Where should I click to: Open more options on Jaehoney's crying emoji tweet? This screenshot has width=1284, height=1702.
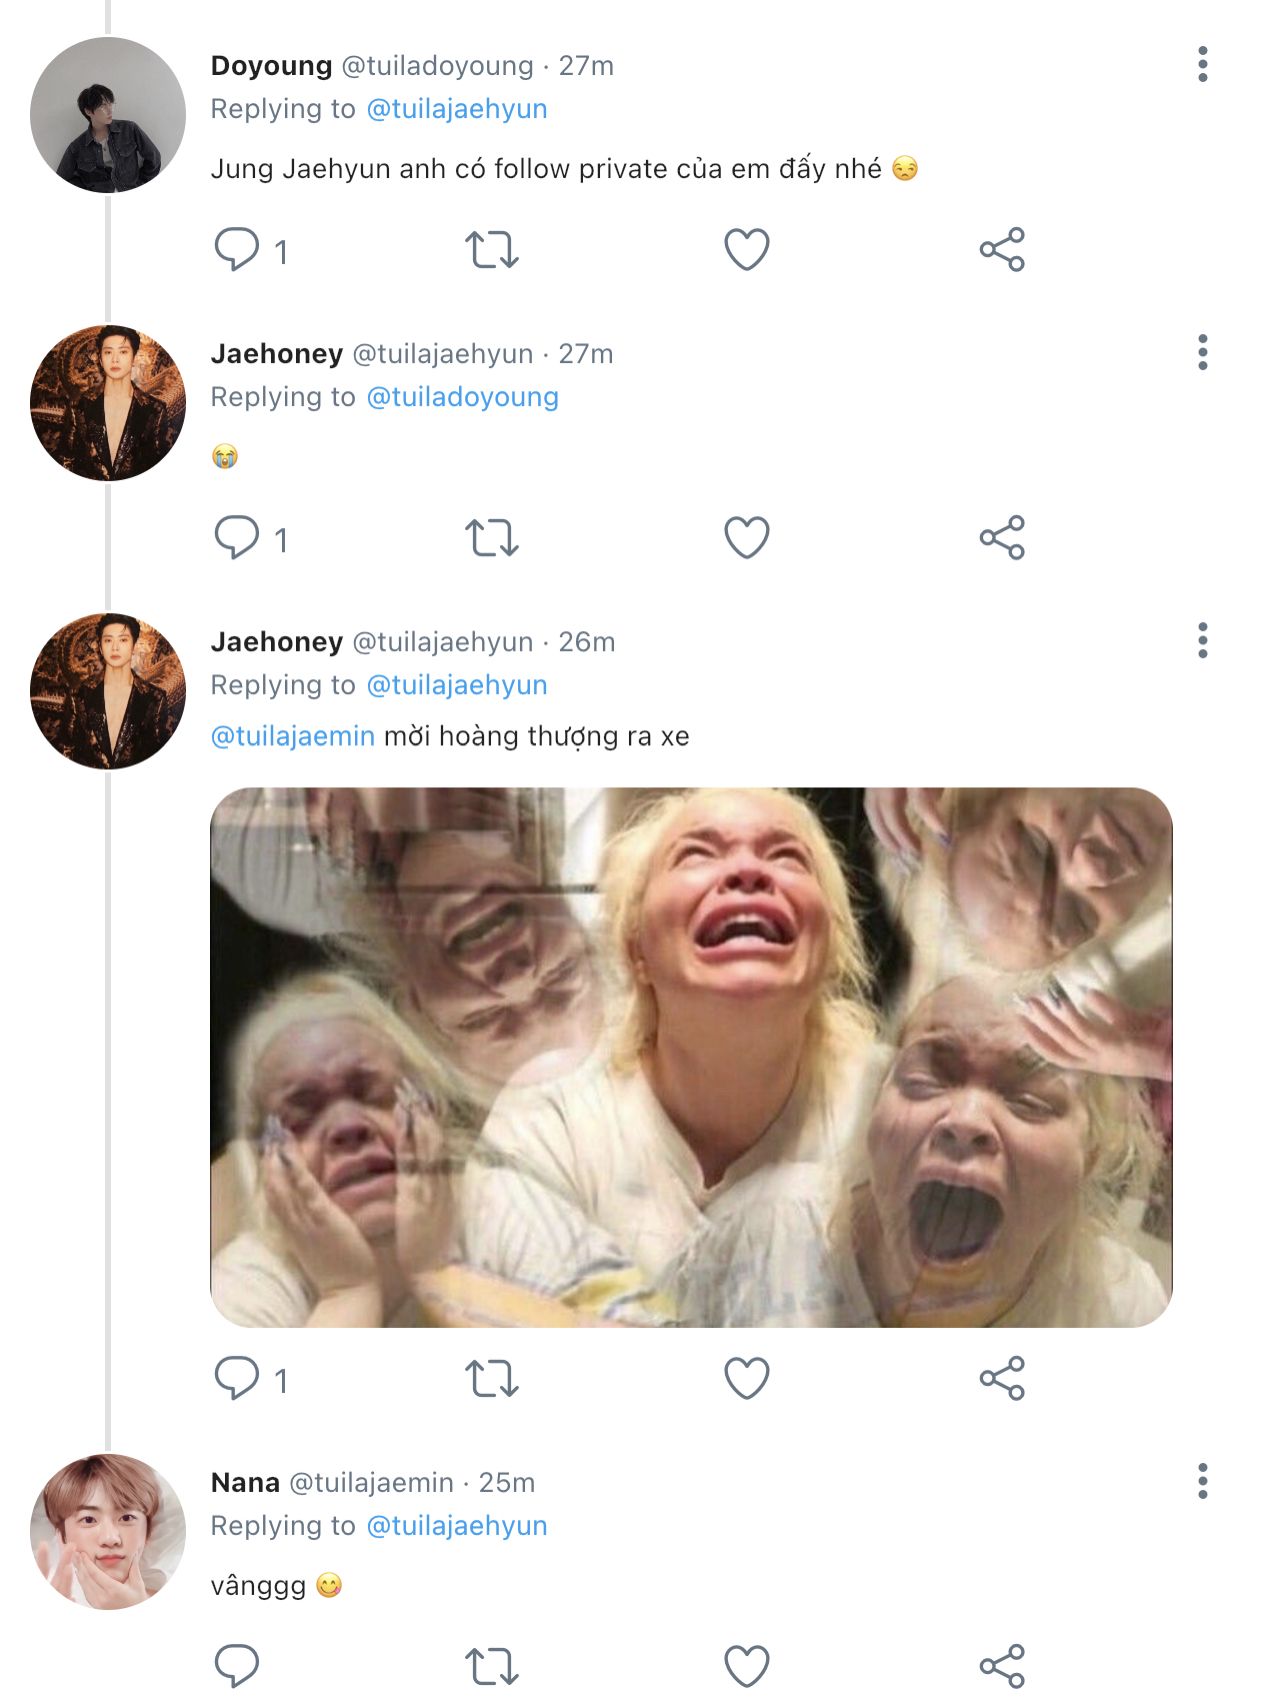pyautogui.click(x=1202, y=352)
